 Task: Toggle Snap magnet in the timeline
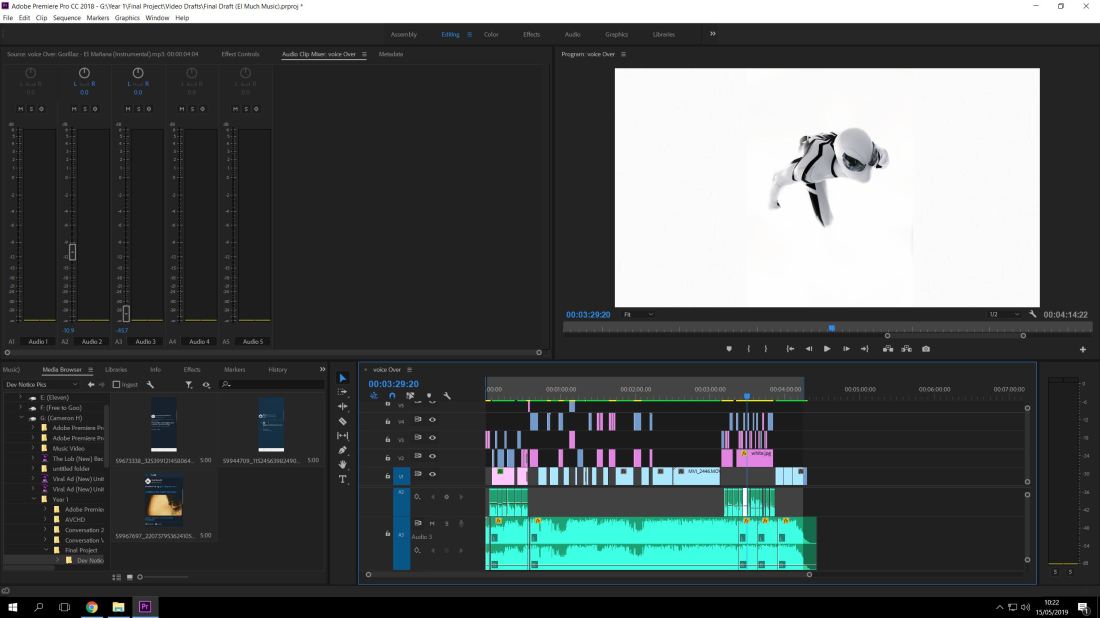tap(392, 395)
